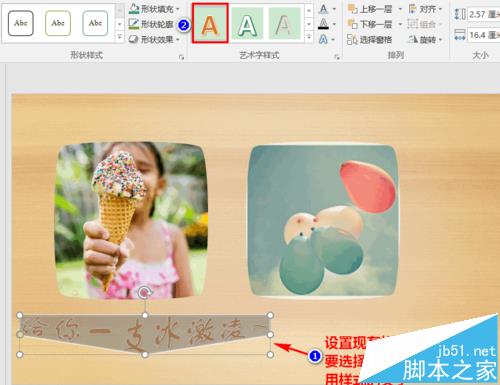
Task: Open Shape Fill (形状填充) menu
Action: point(154,9)
